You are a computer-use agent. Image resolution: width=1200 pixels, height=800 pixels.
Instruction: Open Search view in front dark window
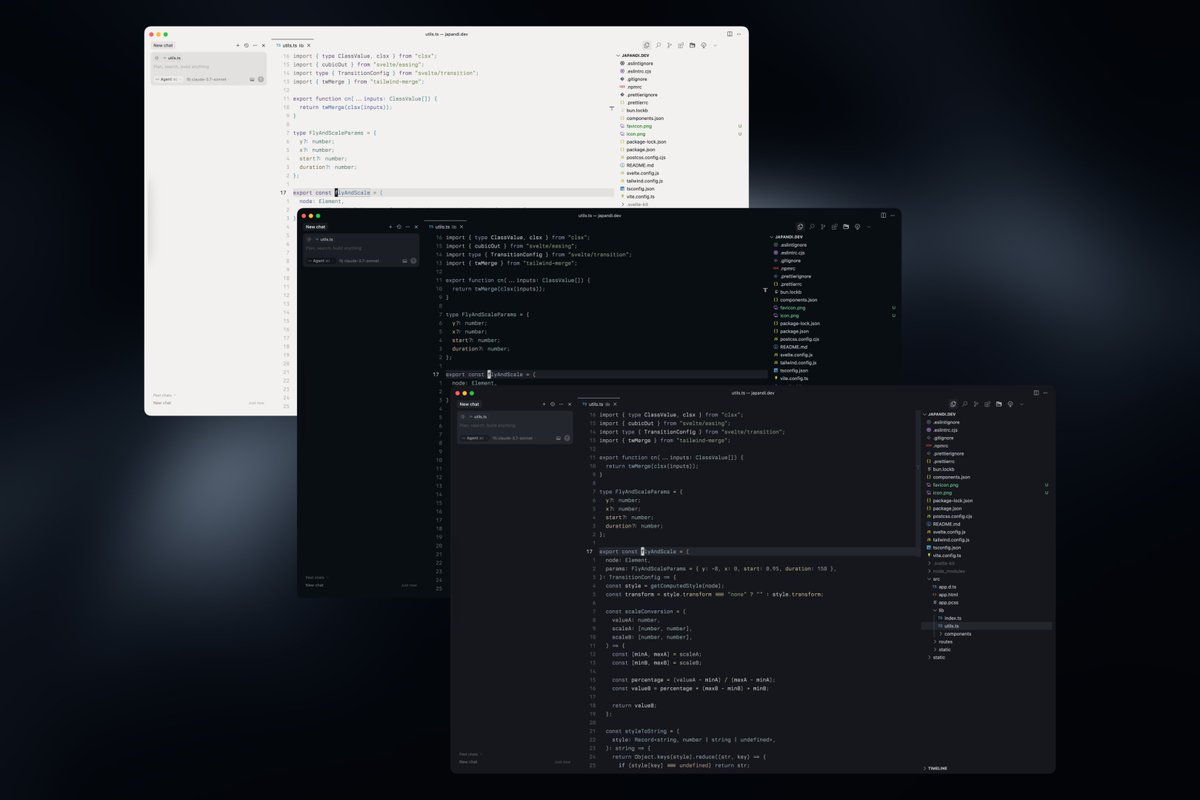click(964, 404)
